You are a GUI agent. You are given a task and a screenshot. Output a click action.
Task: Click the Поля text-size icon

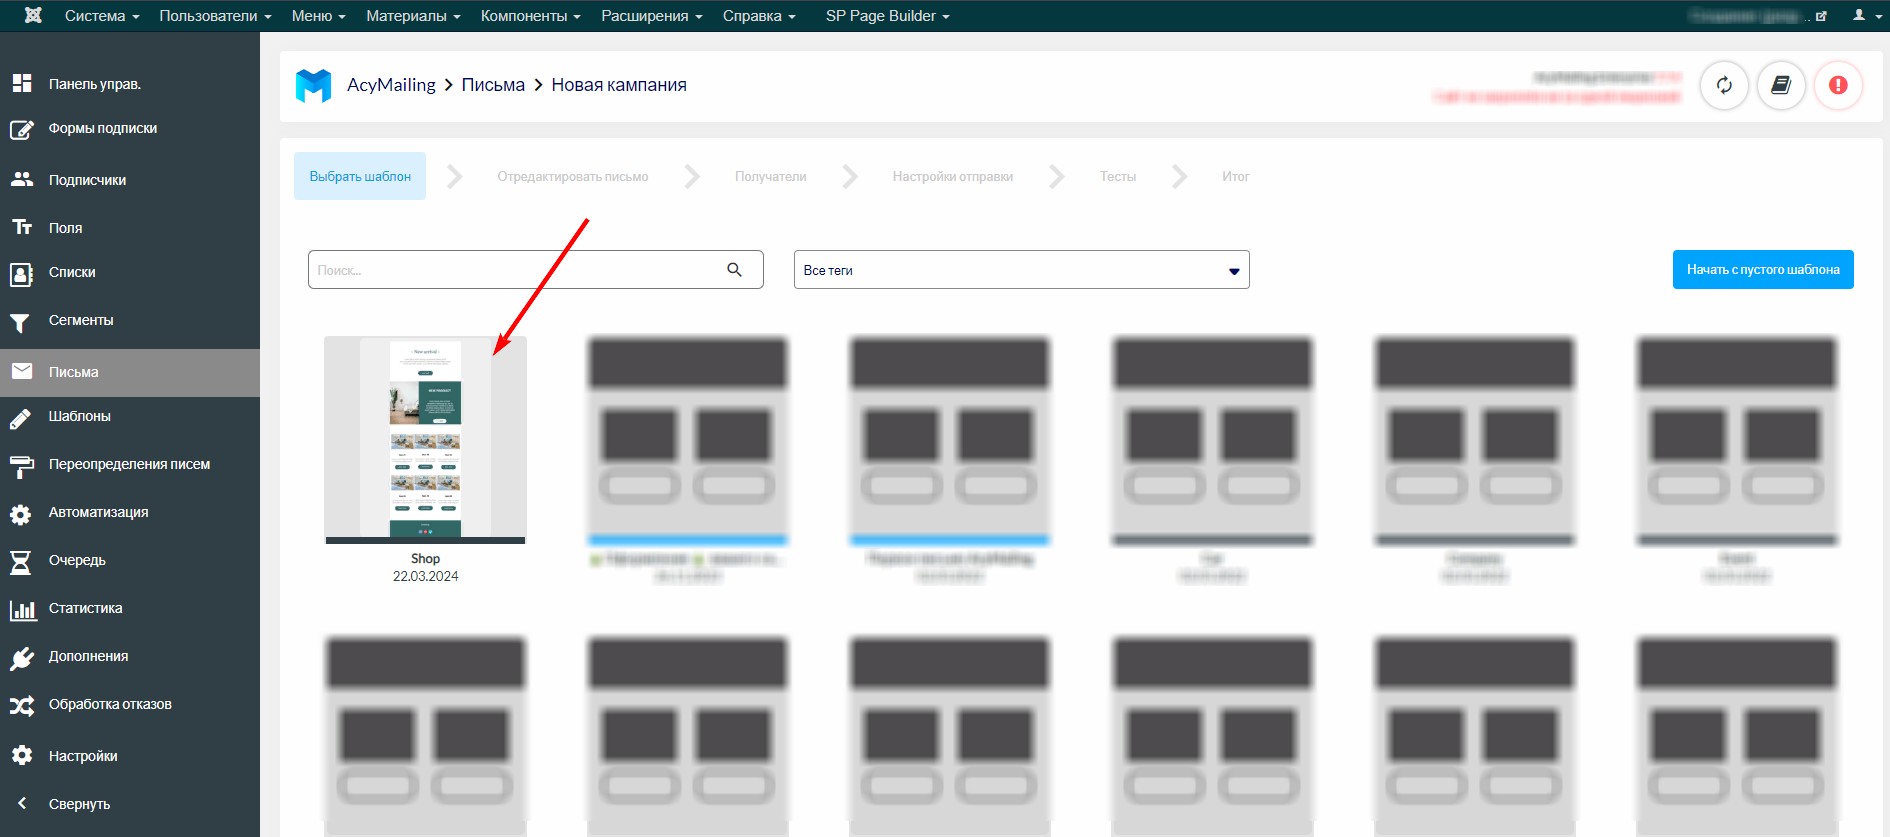coord(22,227)
